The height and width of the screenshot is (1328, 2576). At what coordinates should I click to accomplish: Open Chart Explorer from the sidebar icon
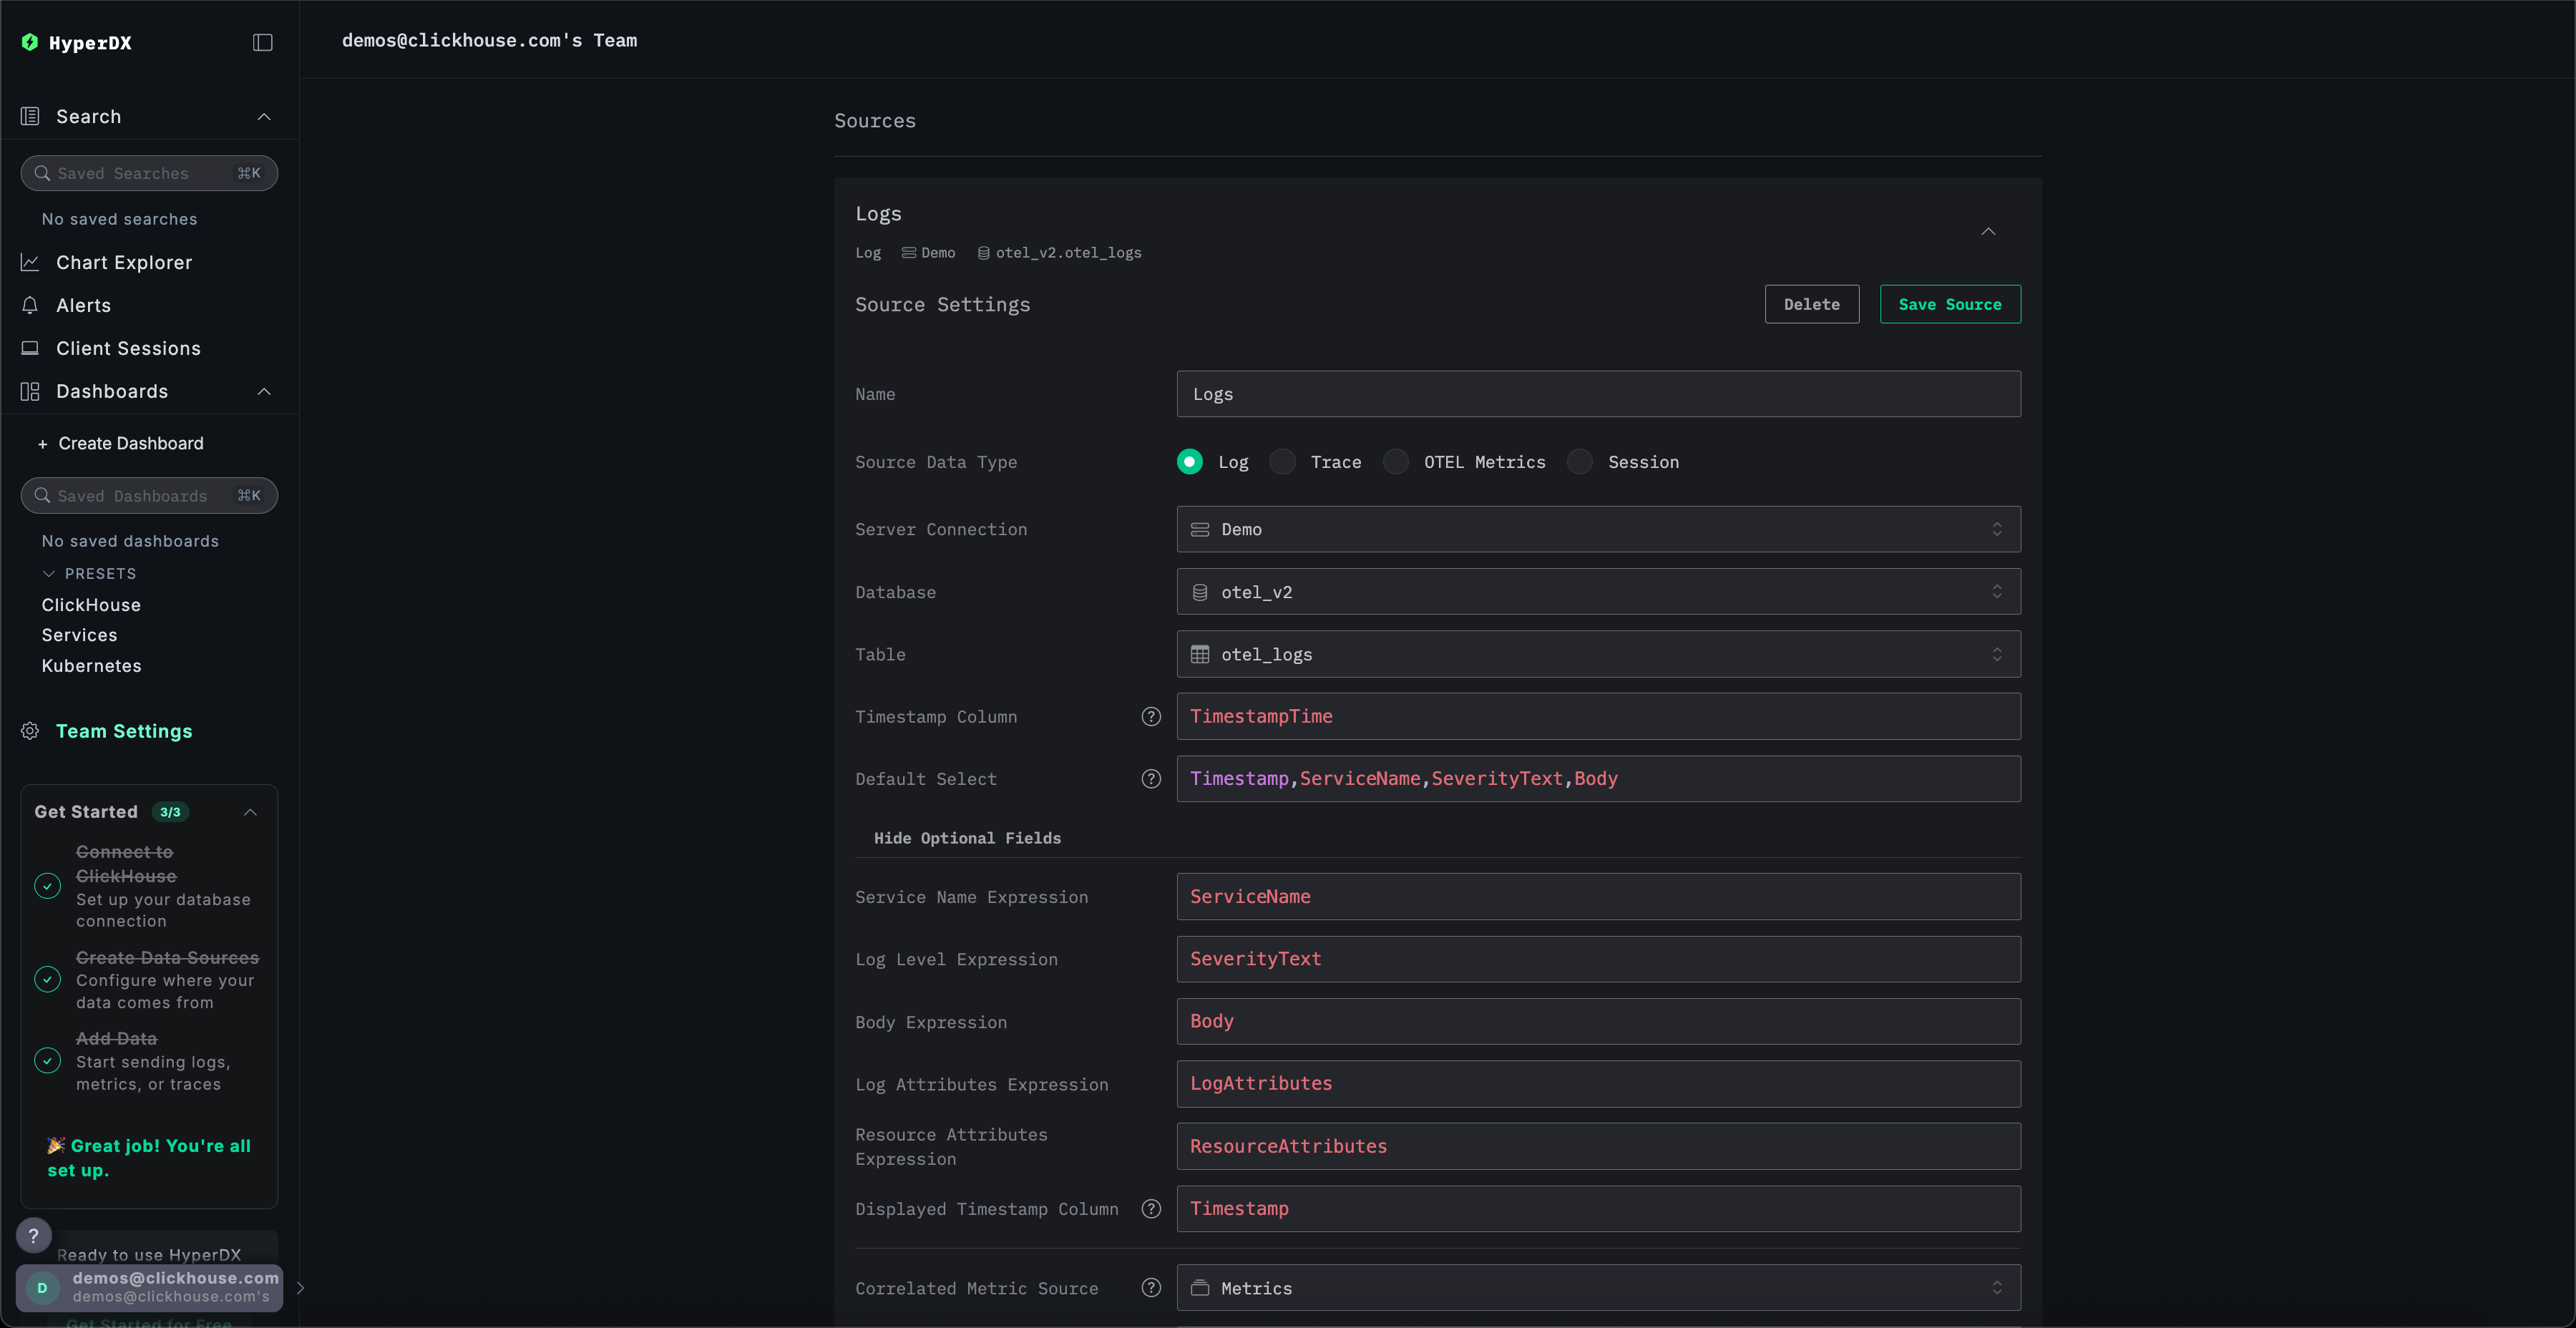point(30,261)
